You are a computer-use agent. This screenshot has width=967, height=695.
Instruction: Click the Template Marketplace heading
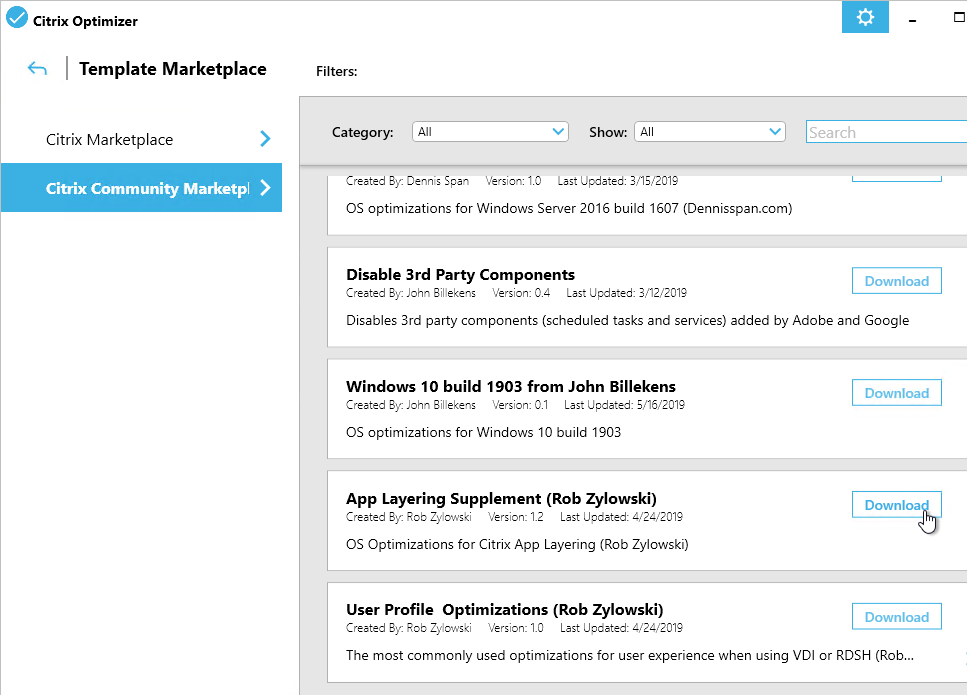[x=173, y=68]
